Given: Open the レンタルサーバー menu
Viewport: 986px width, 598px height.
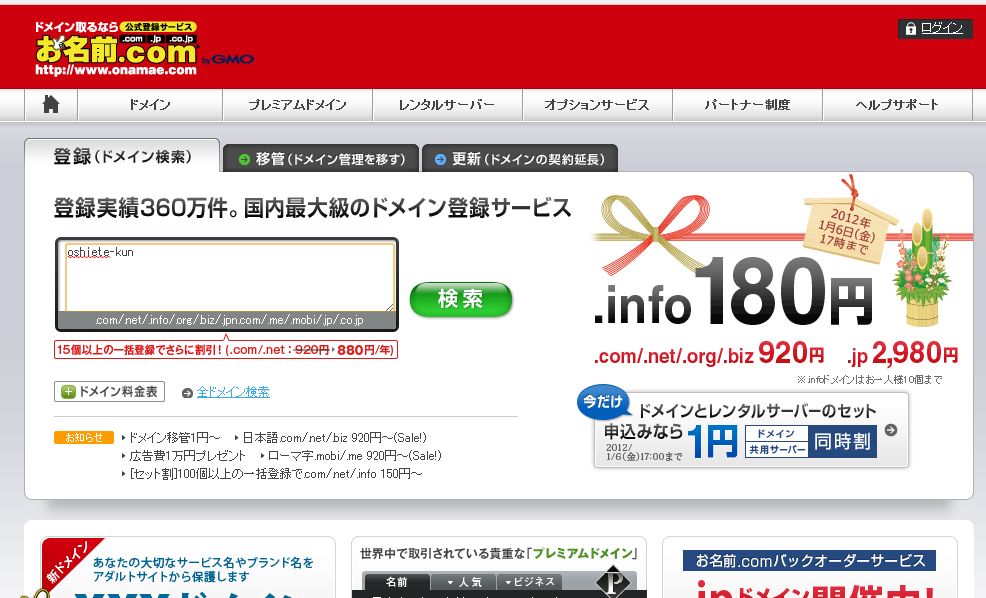Looking at the screenshot, I should [x=447, y=104].
